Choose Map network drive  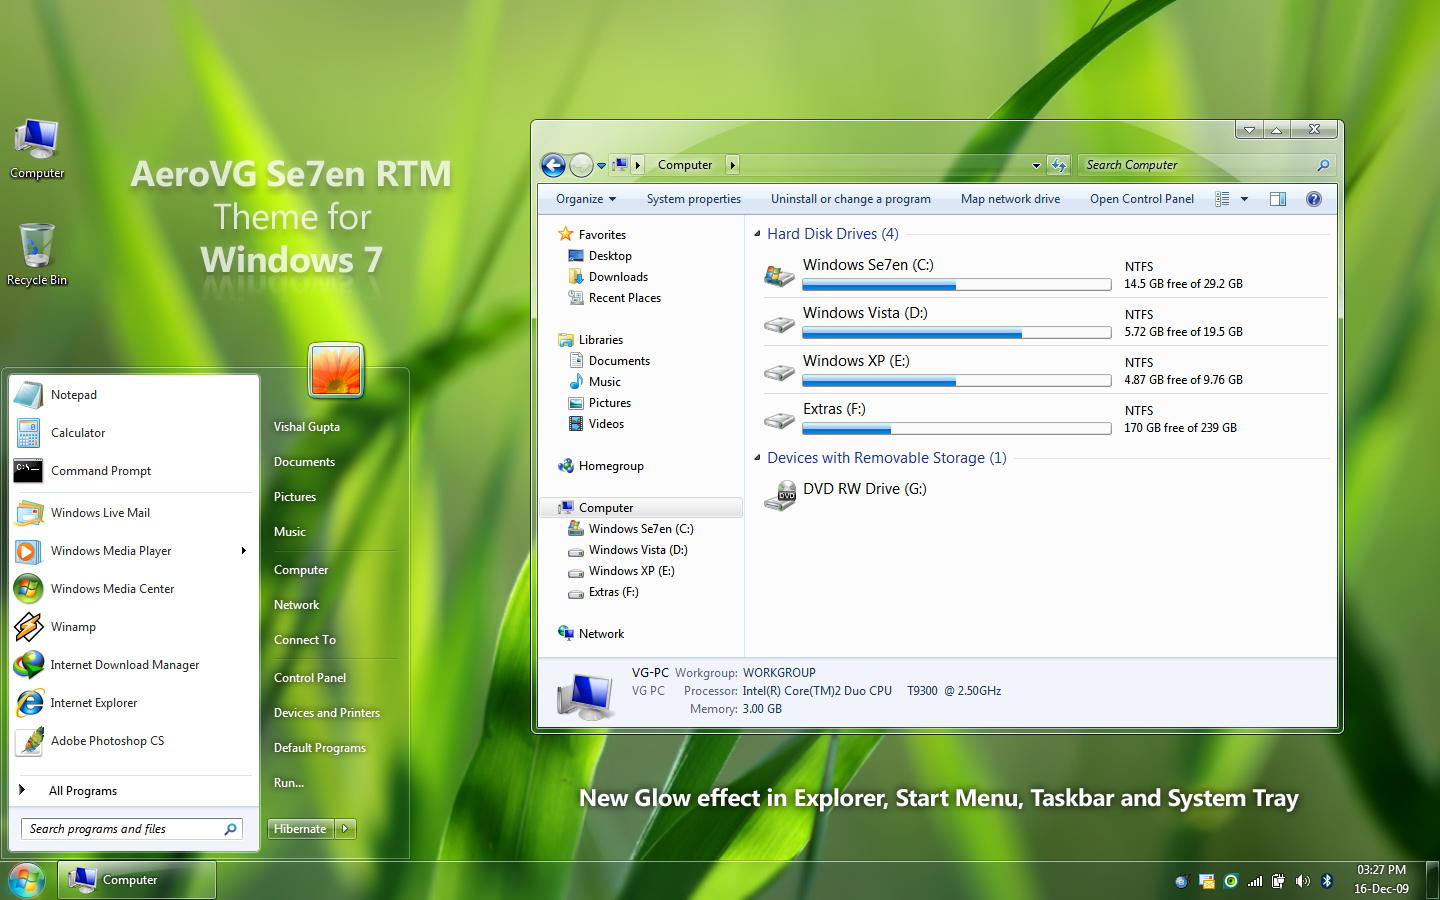(x=1010, y=199)
